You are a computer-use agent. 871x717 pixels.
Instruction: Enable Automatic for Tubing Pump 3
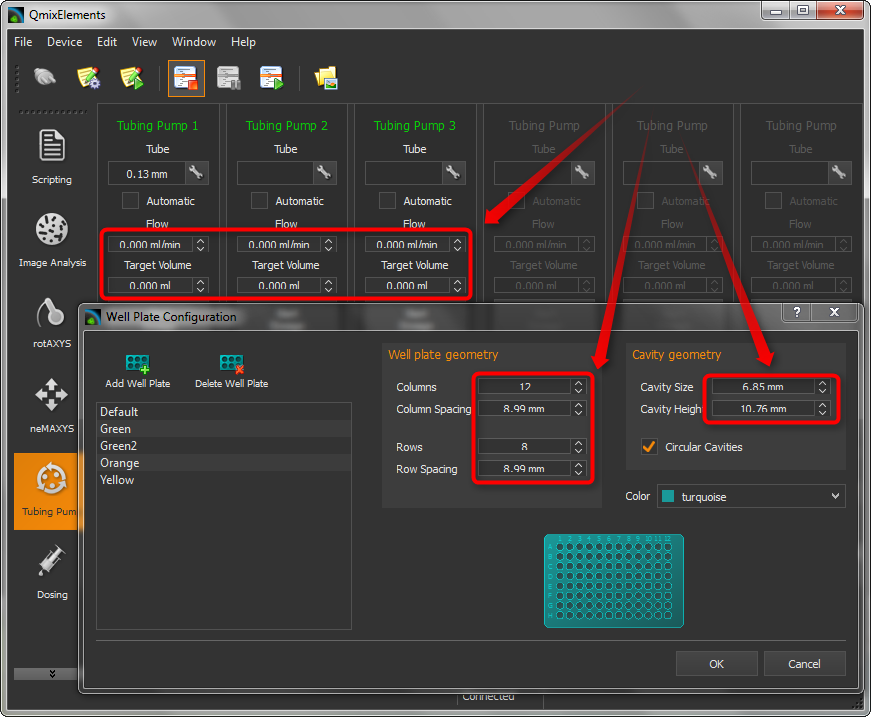(x=388, y=201)
